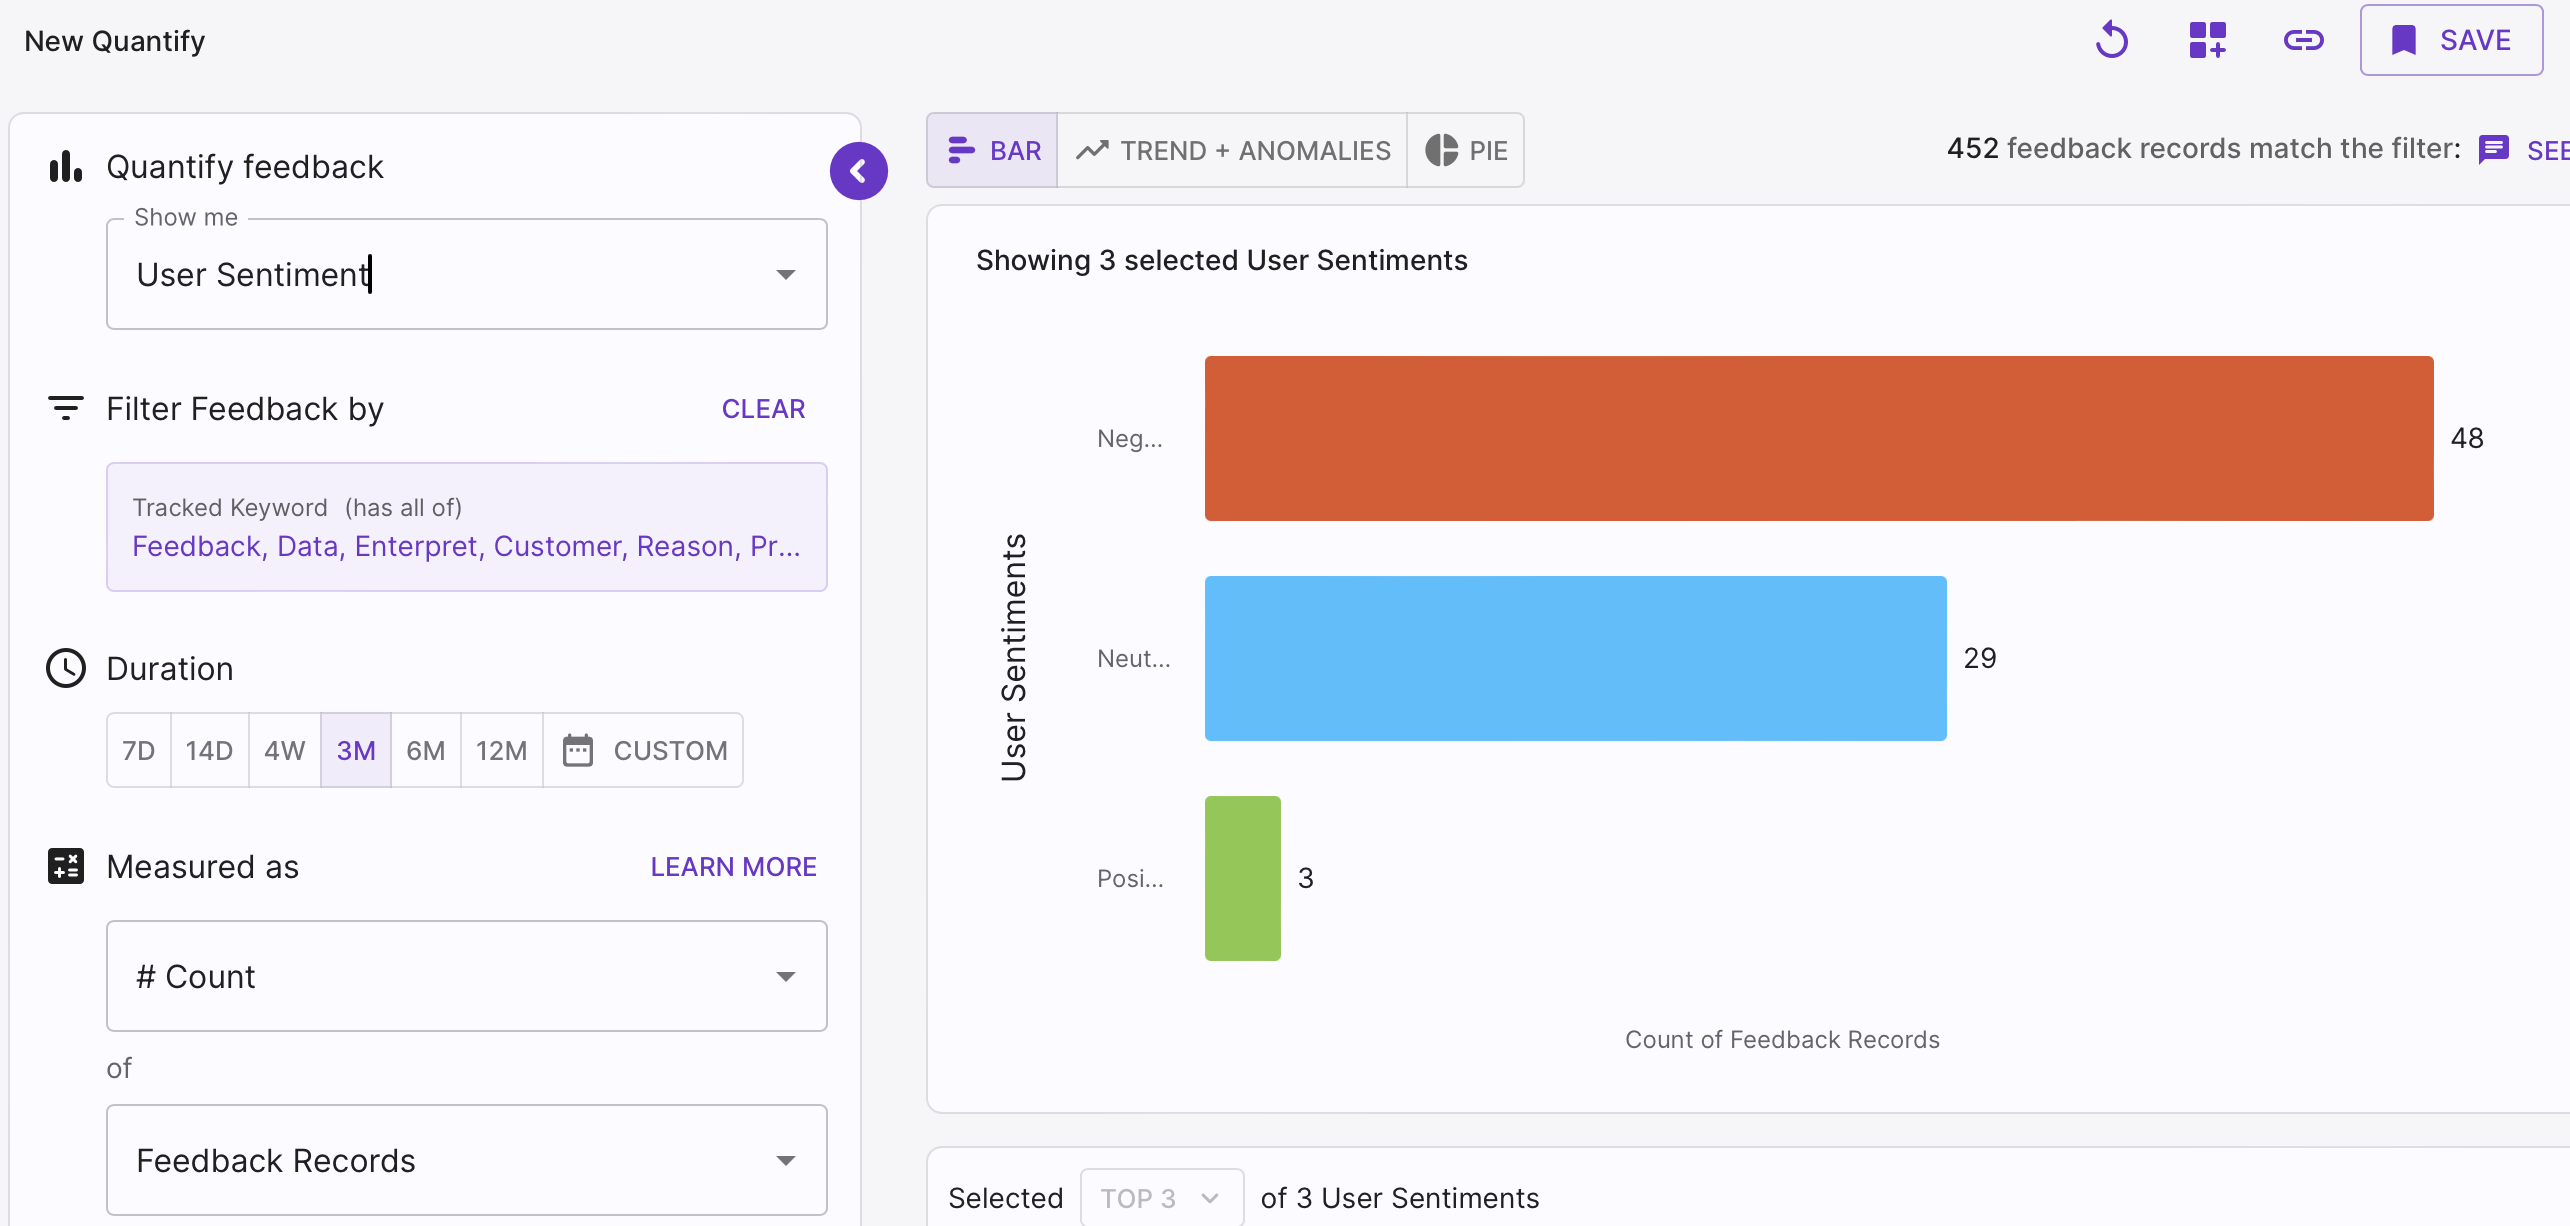Click the orange Negative sentiment bar
2570x1226 pixels.
pyautogui.click(x=1818, y=438)
